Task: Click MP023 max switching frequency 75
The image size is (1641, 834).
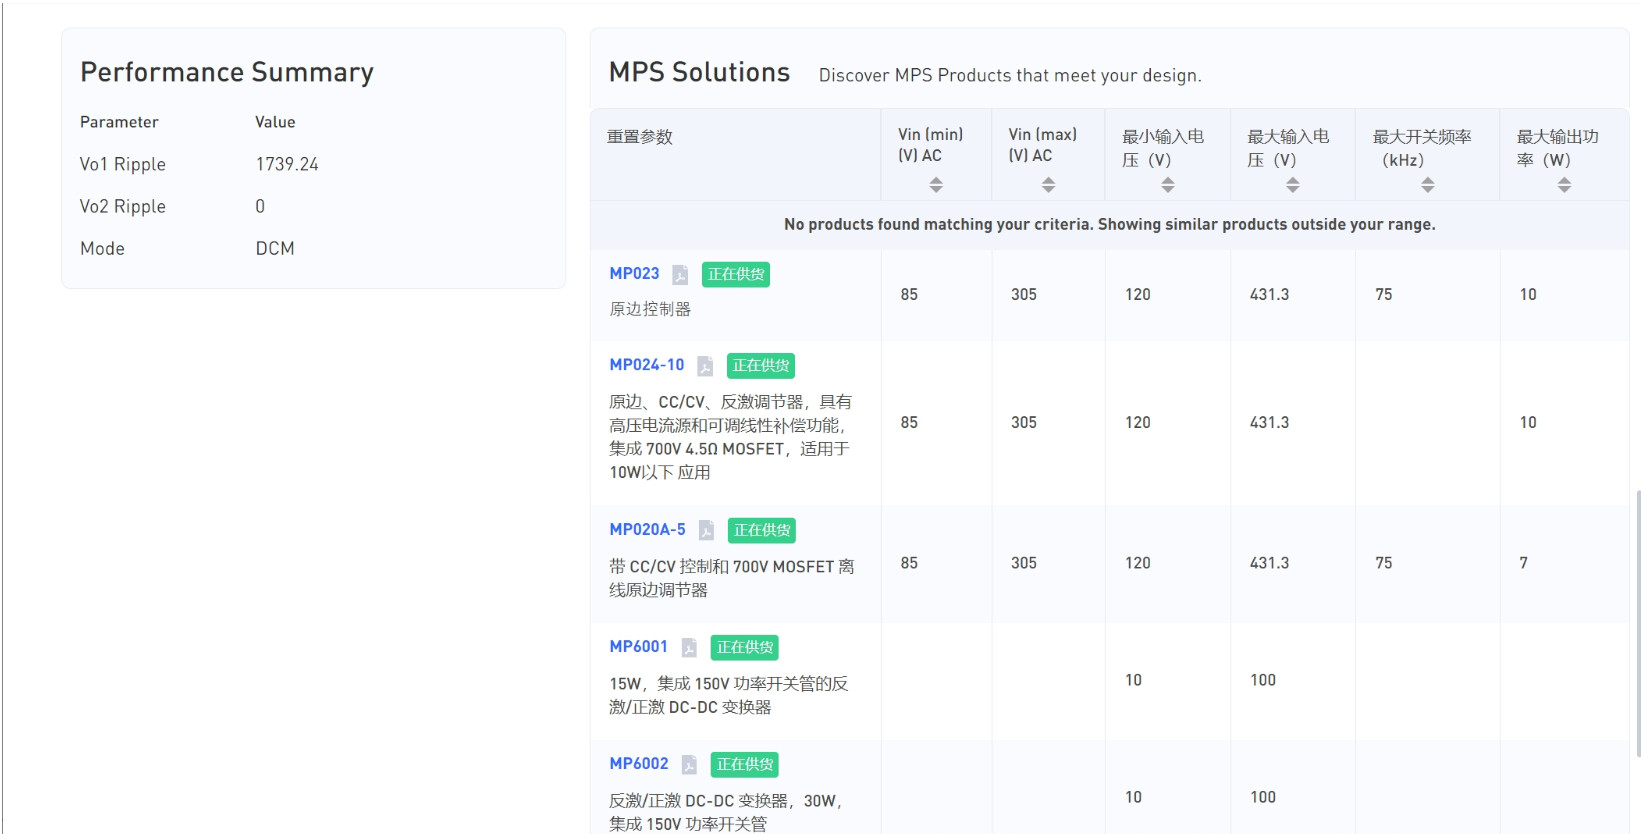Action: tap(1384, 294)
